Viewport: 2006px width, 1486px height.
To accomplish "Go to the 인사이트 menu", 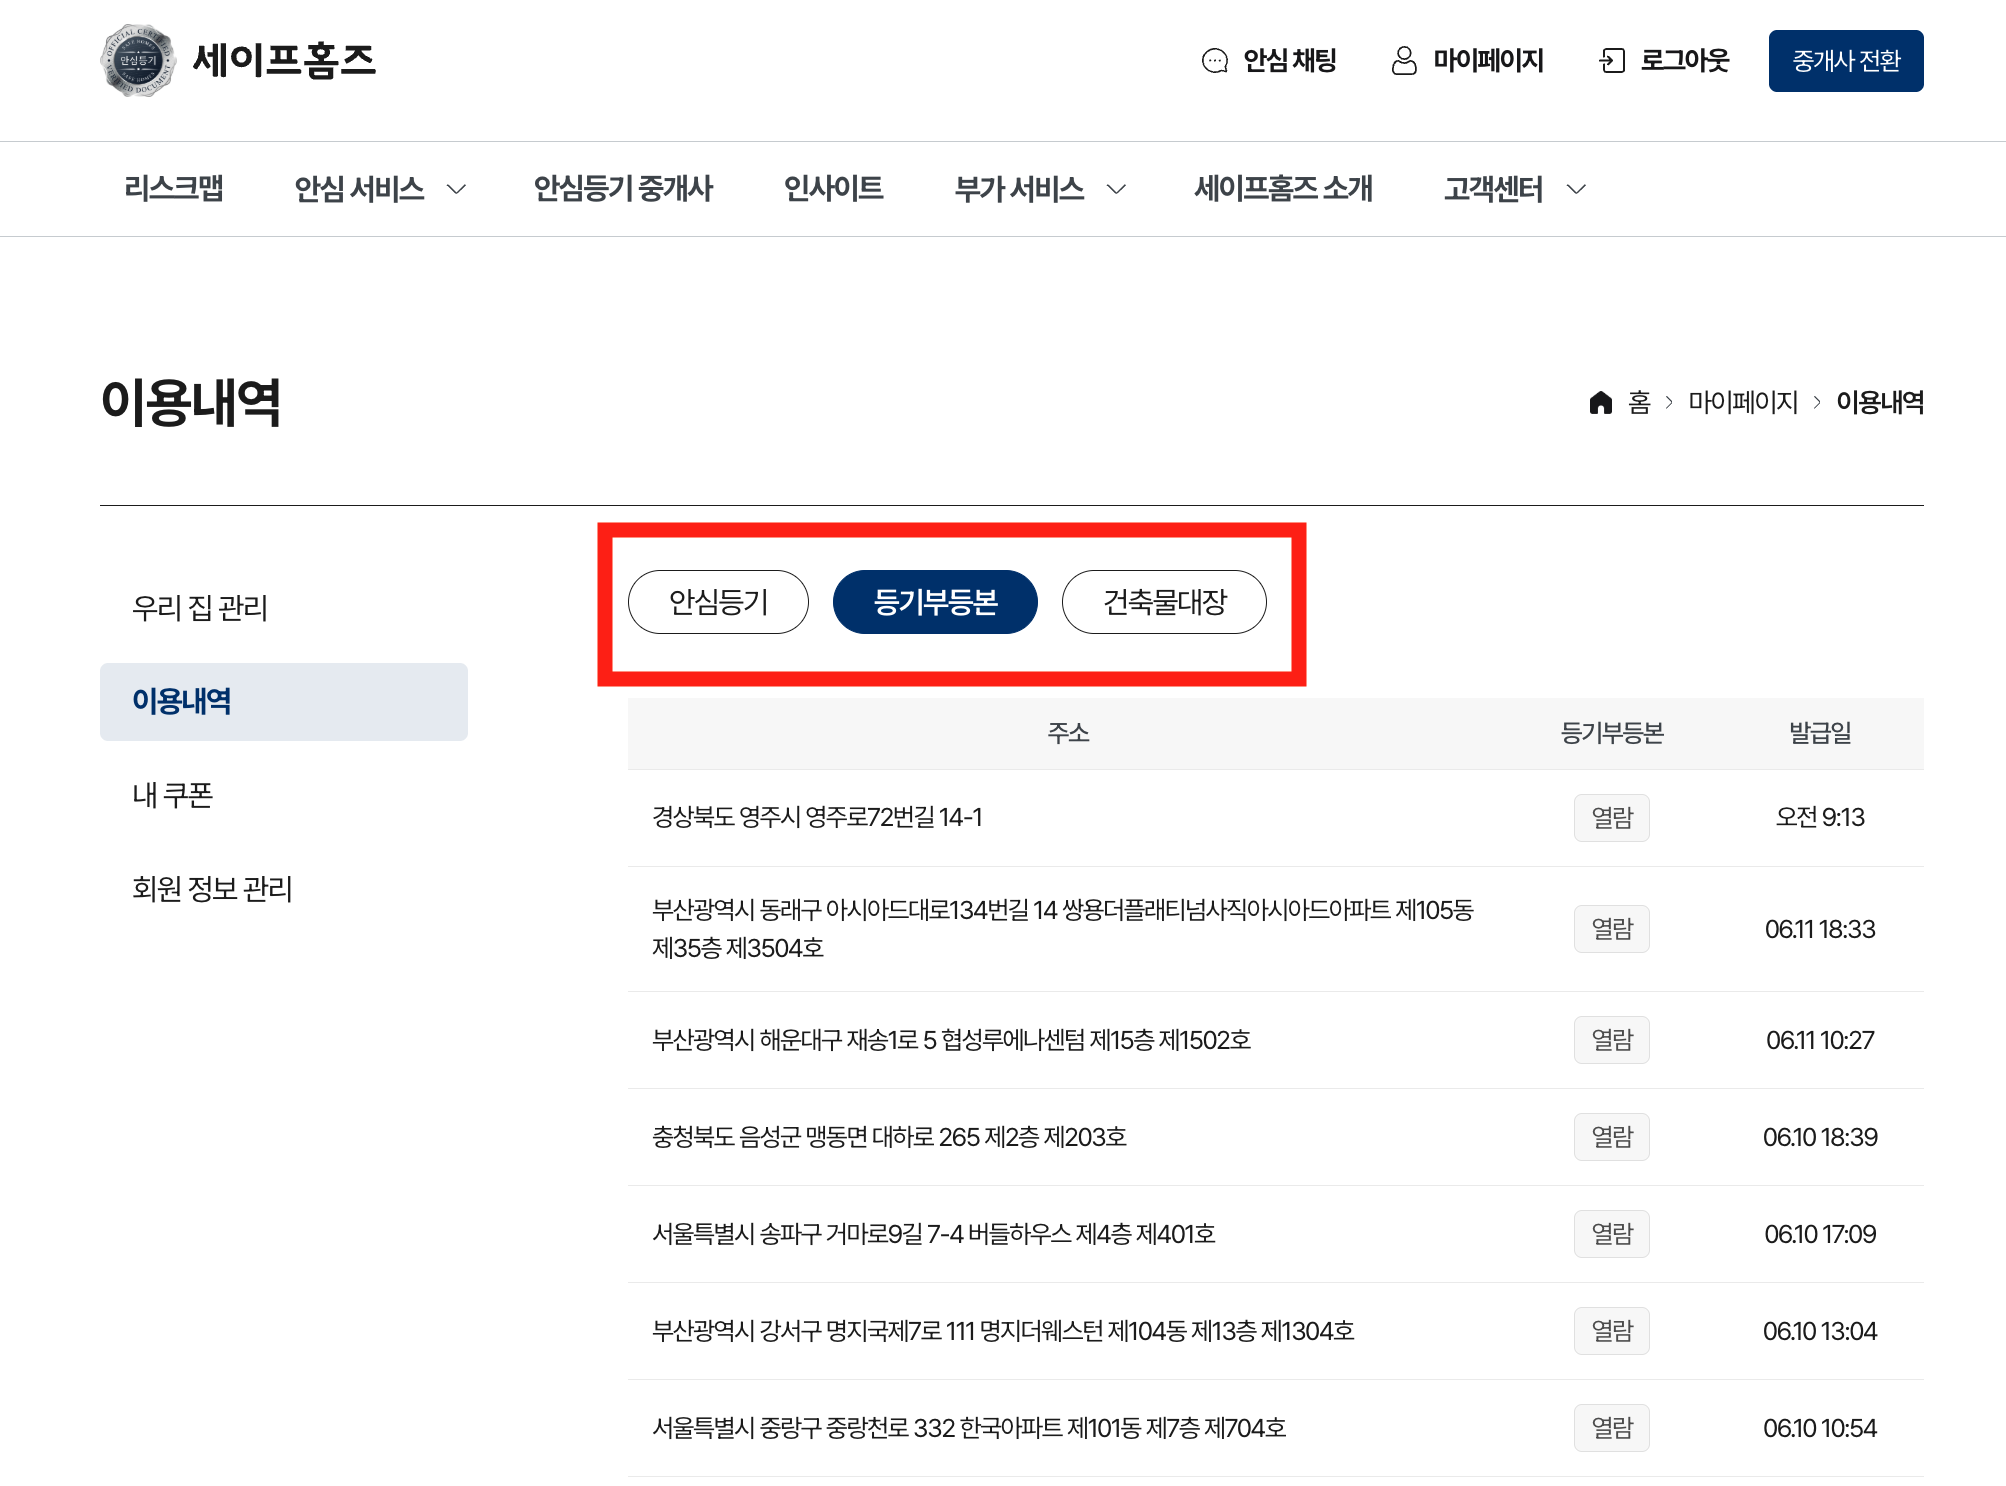I will [834, 188].
